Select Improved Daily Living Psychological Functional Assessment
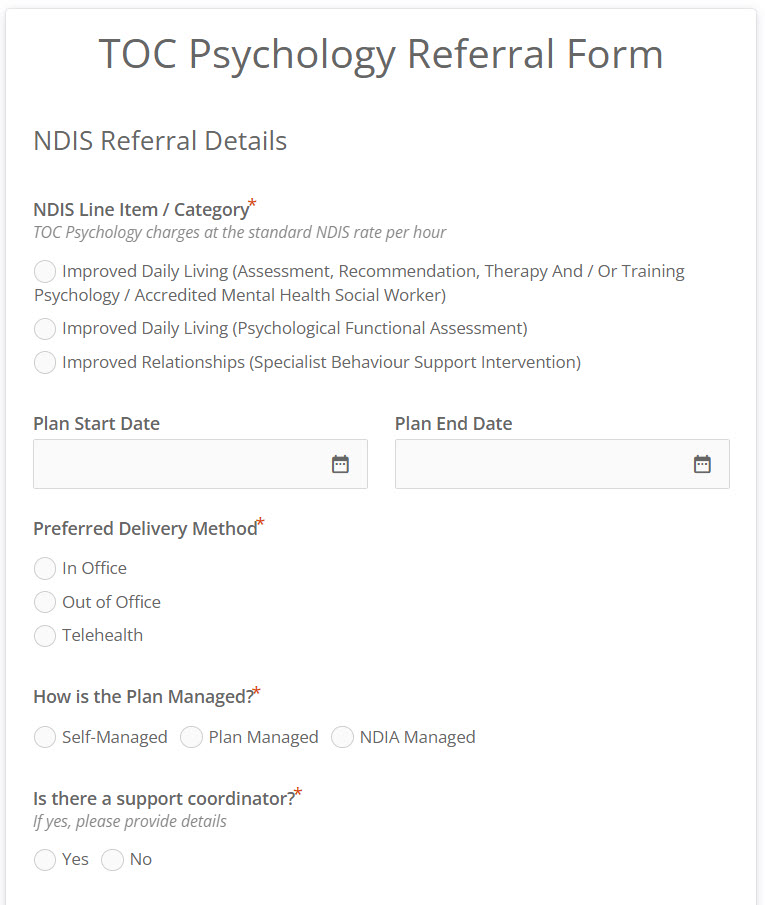Viewport: 765px width, 905px height. pos(45,329)
